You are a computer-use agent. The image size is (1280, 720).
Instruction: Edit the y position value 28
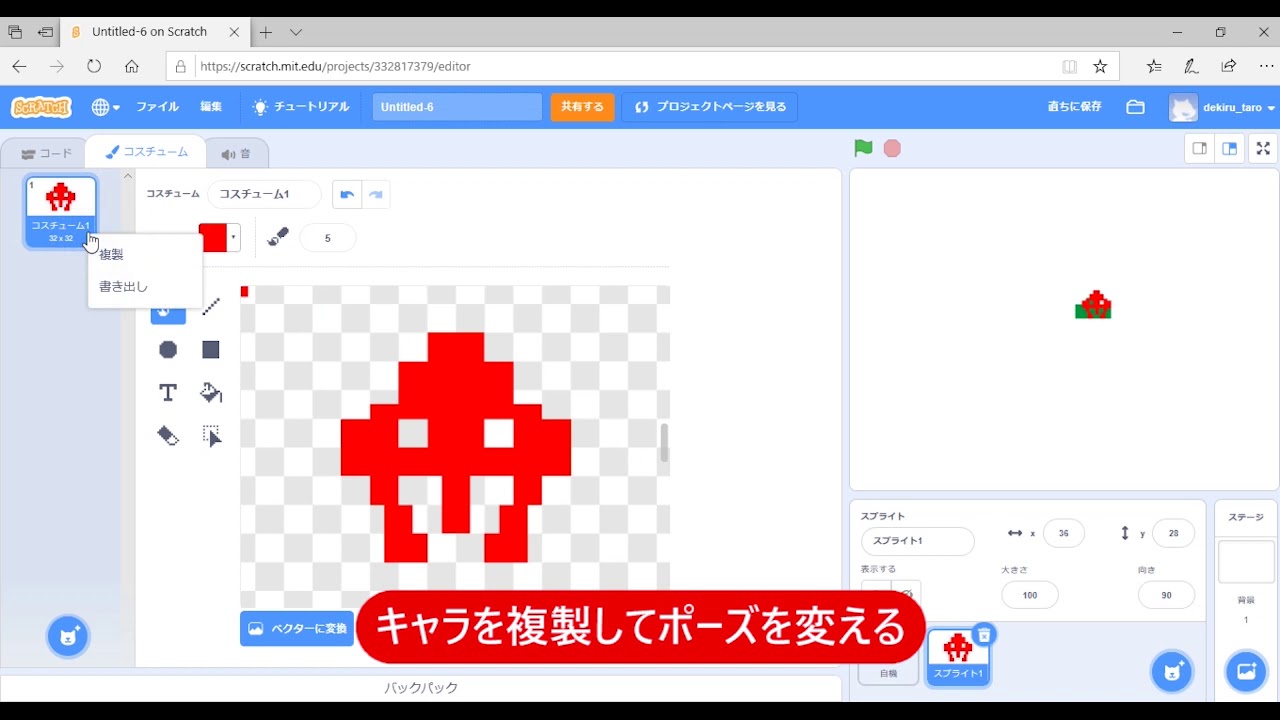pyautogui.click(x=1173, y=533)
